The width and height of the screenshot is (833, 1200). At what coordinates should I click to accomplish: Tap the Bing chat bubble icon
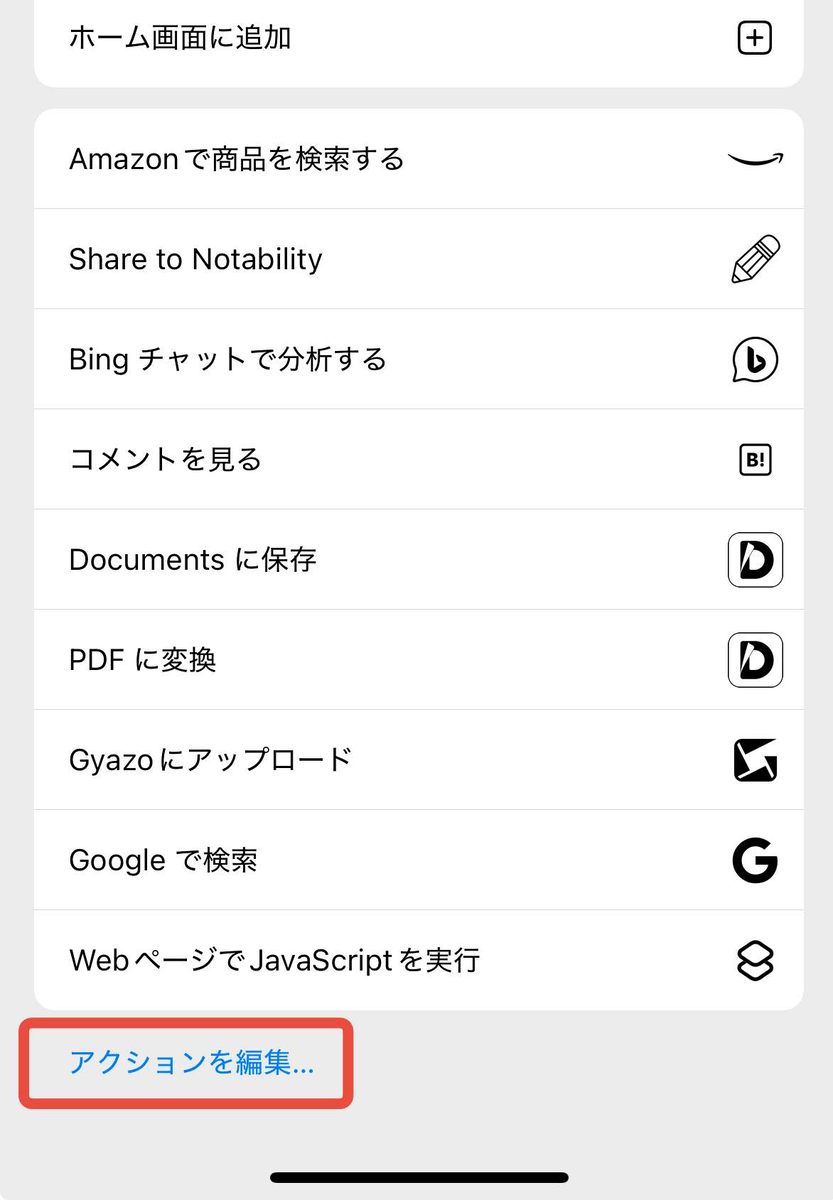[x=755, y=360]
